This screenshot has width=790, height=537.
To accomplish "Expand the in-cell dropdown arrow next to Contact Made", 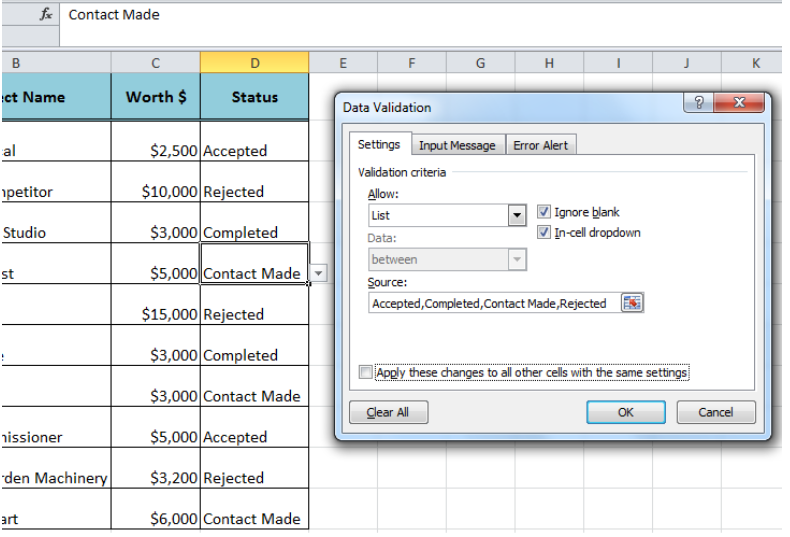I will click(318, 273).
